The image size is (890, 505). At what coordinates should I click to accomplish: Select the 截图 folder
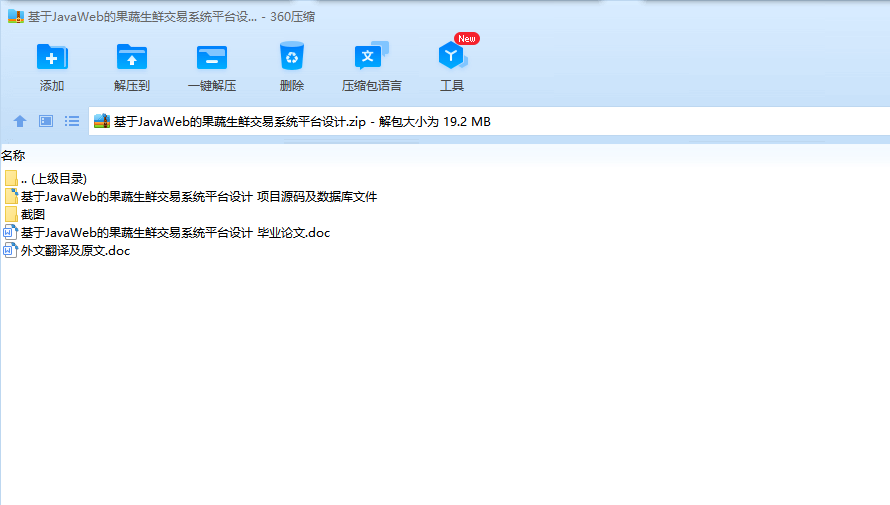(24, 214)
